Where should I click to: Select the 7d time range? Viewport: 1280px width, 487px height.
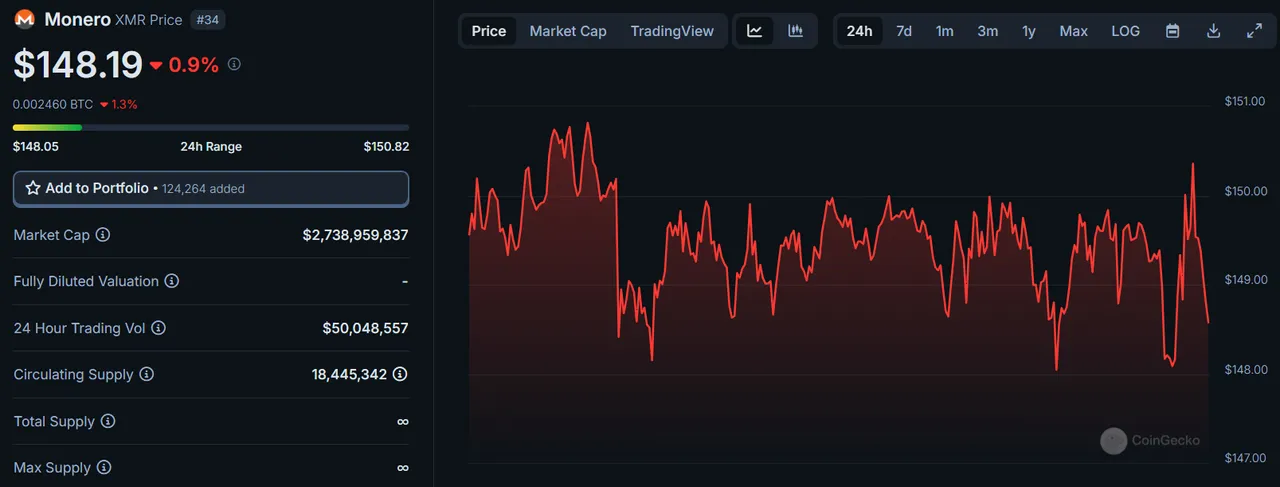(904, 31)
